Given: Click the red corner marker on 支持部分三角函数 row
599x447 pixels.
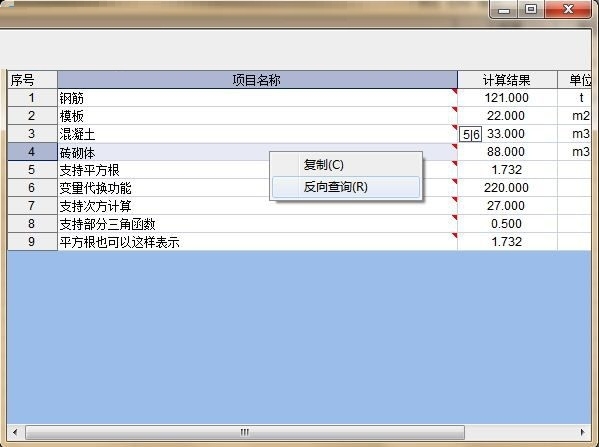Looking at the screenshot, I should 454,217.
